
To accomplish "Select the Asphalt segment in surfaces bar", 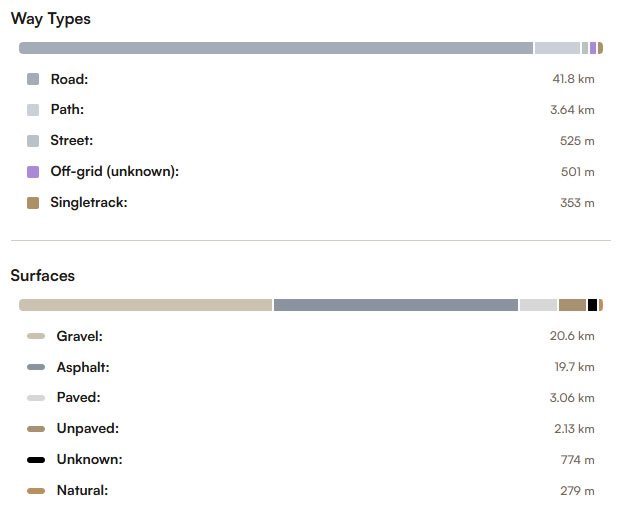I will tap(395, 305).
